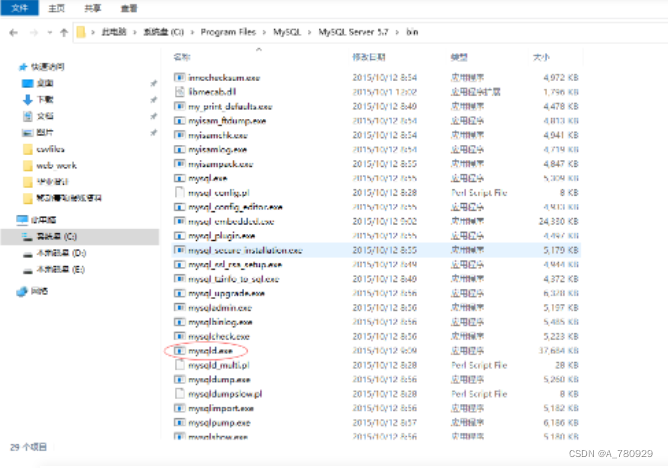Screen dimensions: 668x468
Task: Select the (E:) drive in the sidebar
Action: tap(60, 270)
